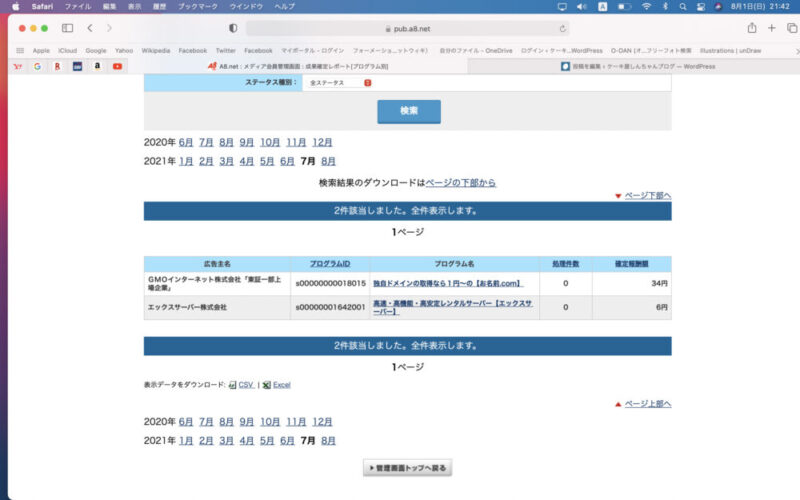Expand the favorites bar overflow chevron
Image resolution: width=800 pixels, height=500 pixels.
coord(797,51)
